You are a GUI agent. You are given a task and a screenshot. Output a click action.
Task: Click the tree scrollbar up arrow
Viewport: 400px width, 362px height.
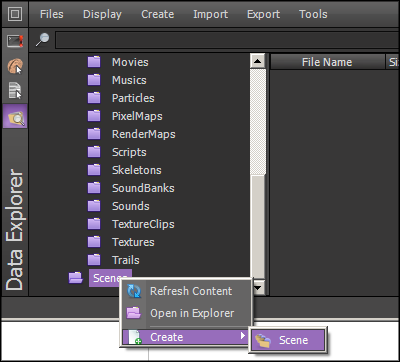257,61
